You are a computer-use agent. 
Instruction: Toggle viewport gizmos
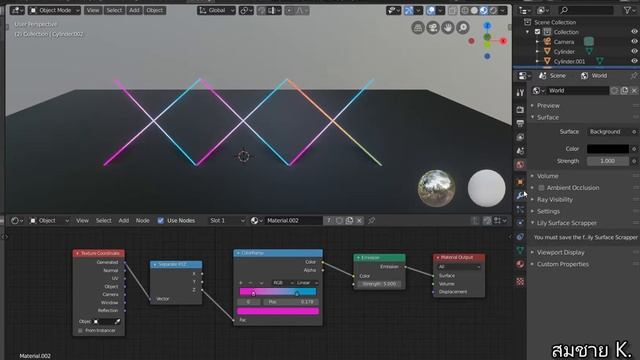pos(408,11)
